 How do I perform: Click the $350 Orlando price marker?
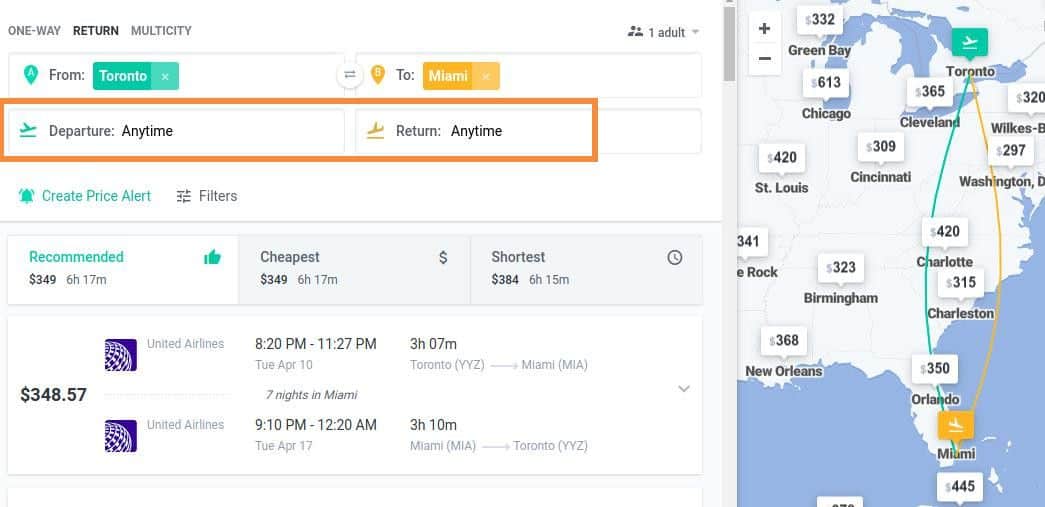coord(934,368)
